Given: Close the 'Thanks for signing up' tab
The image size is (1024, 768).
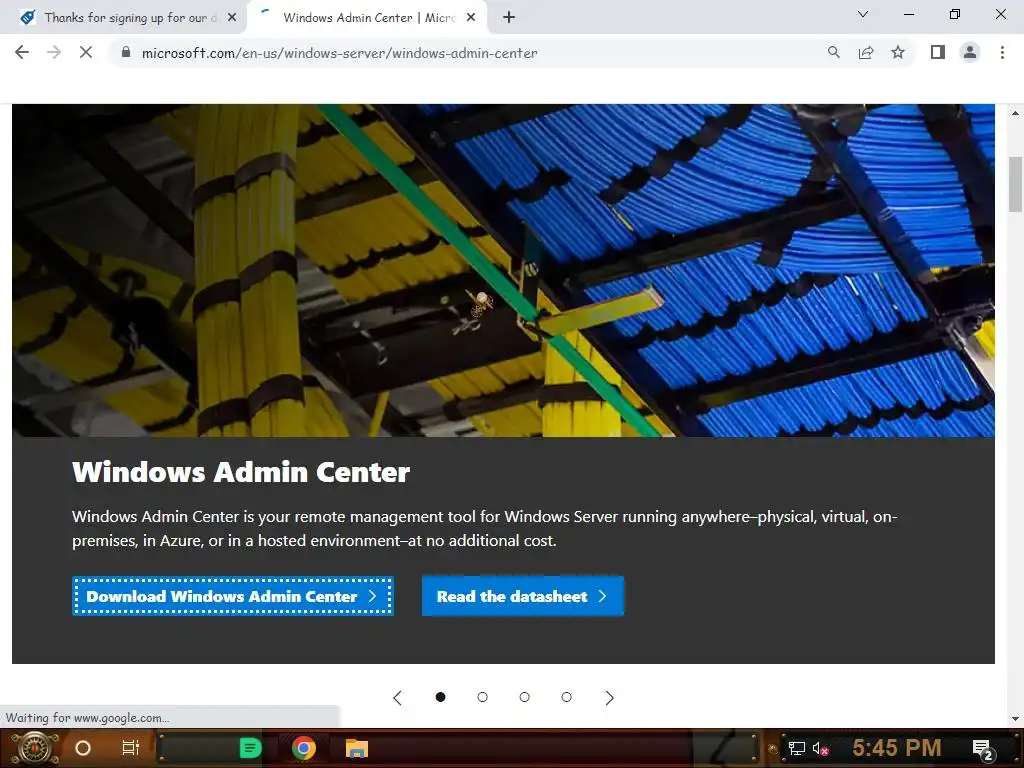Looking at the screenshot, I should tap(232, 18).
